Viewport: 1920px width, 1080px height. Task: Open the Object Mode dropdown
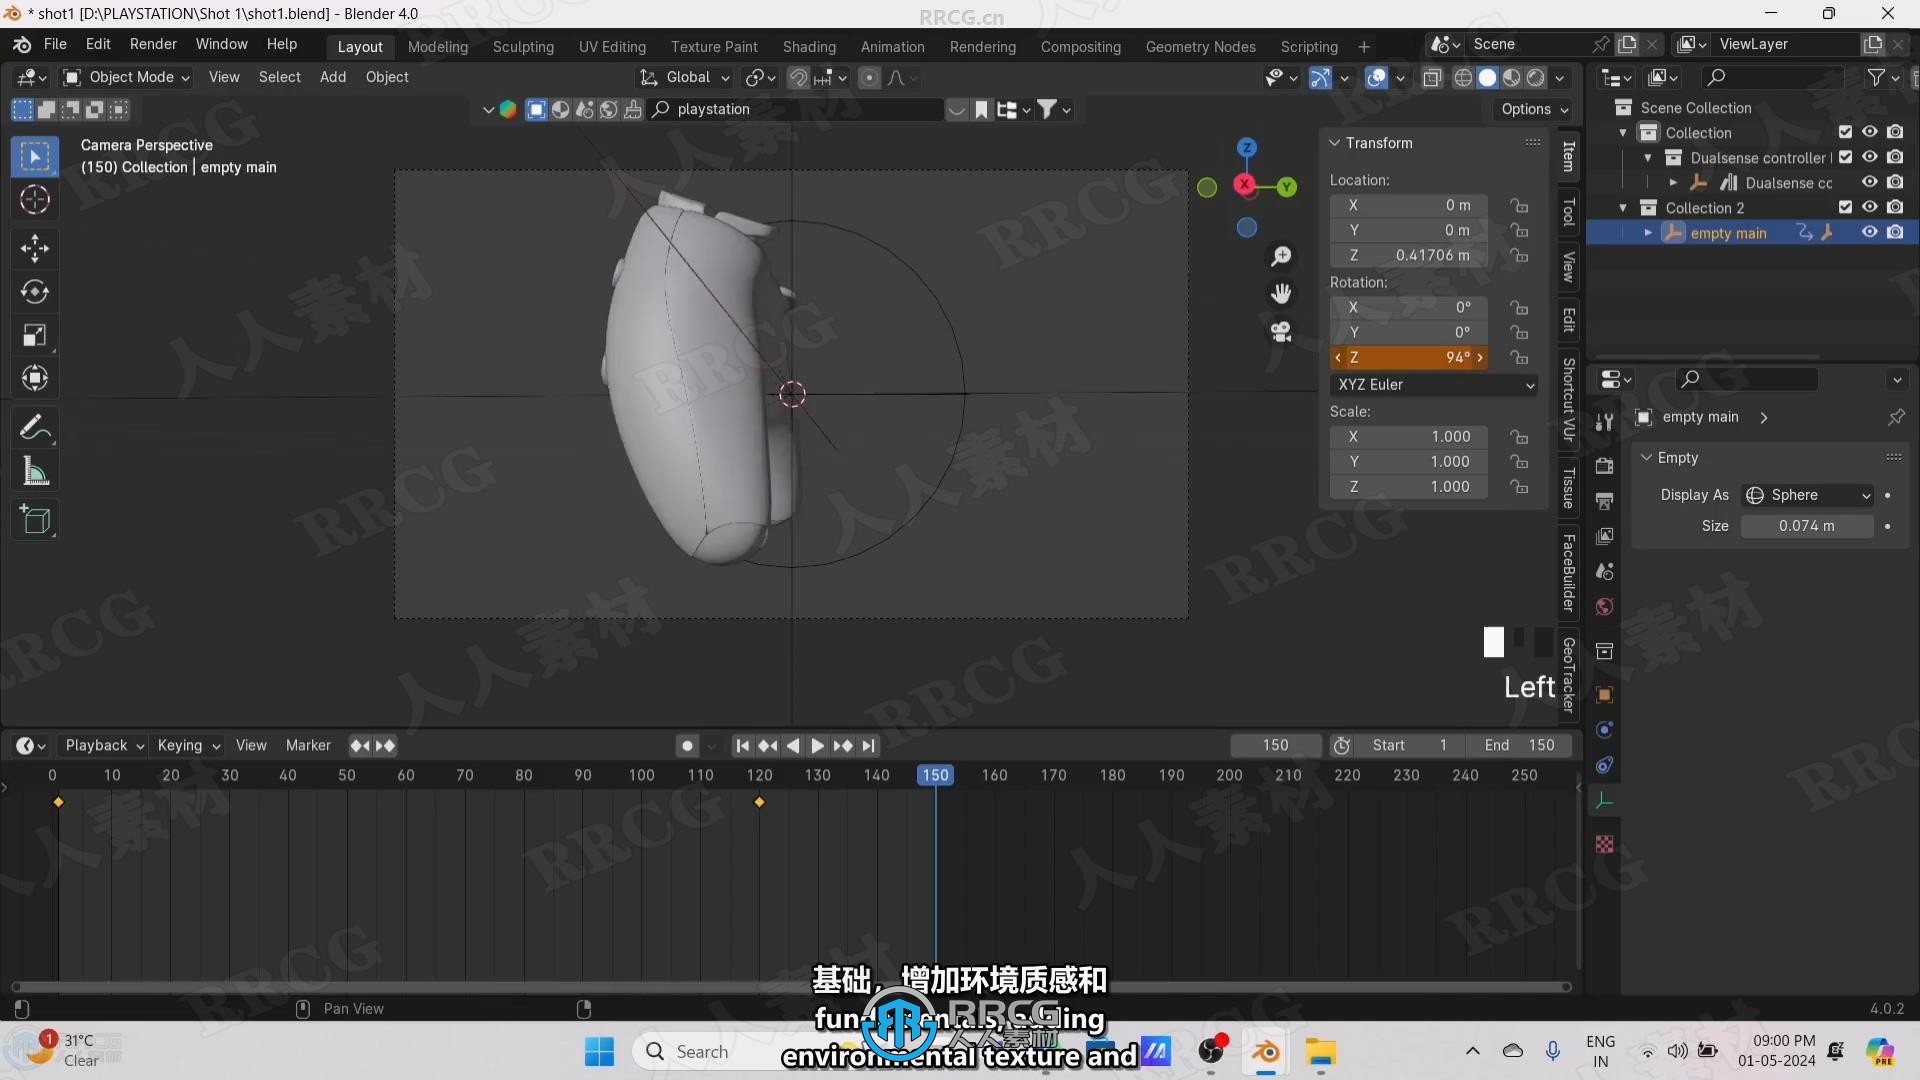[126, 77]
